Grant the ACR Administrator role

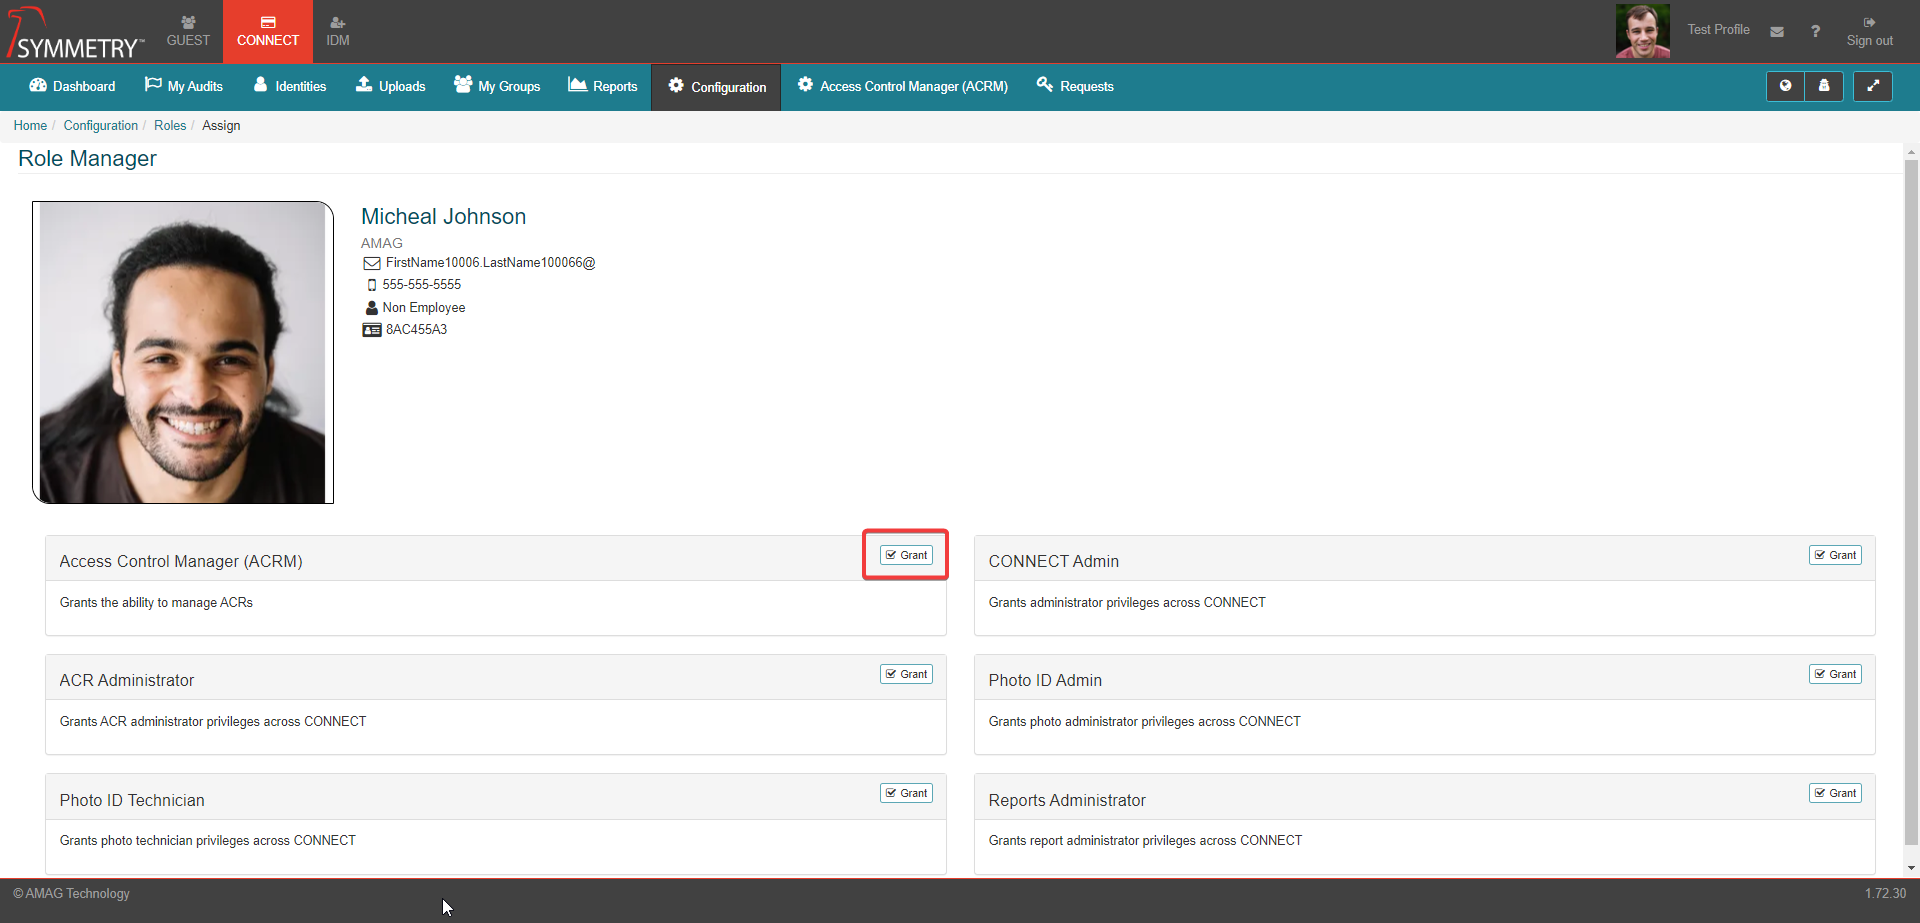coord(906,674)
